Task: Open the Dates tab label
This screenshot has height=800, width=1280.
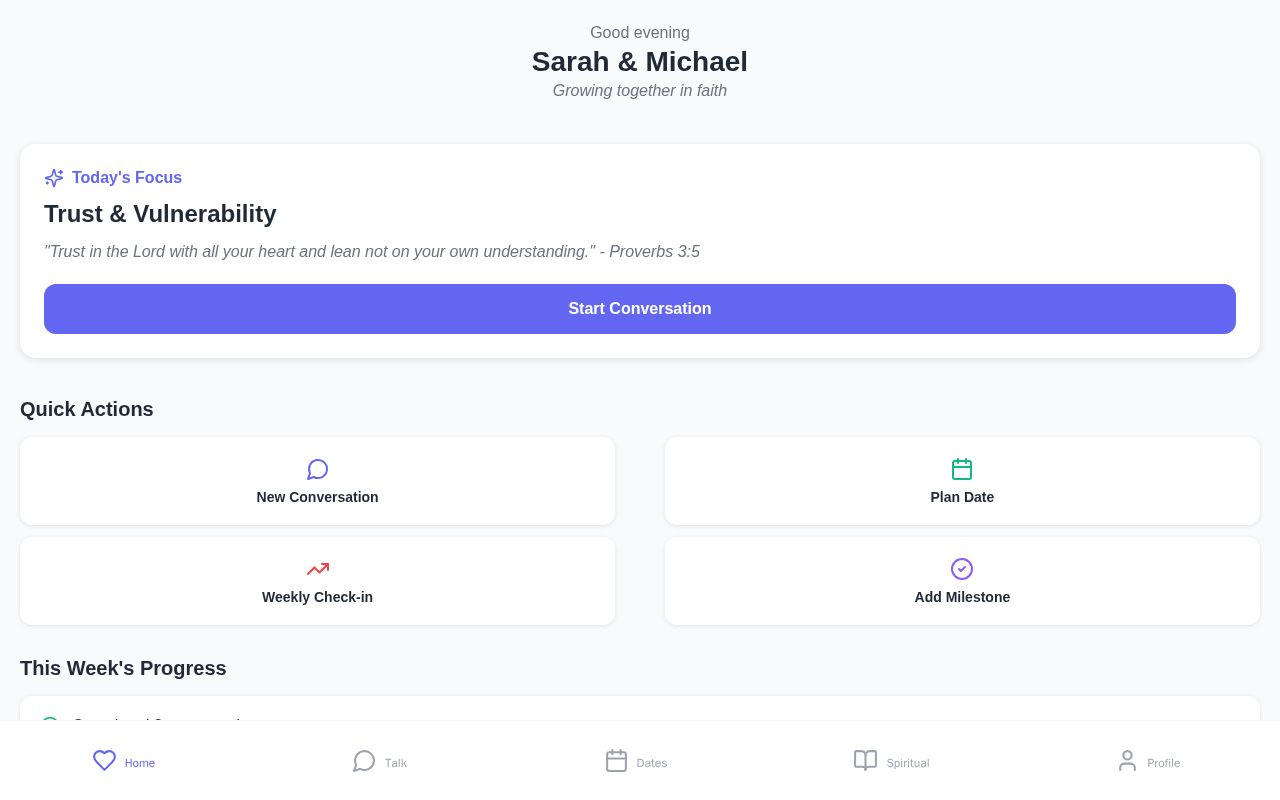Action: [x=652, y=763]
